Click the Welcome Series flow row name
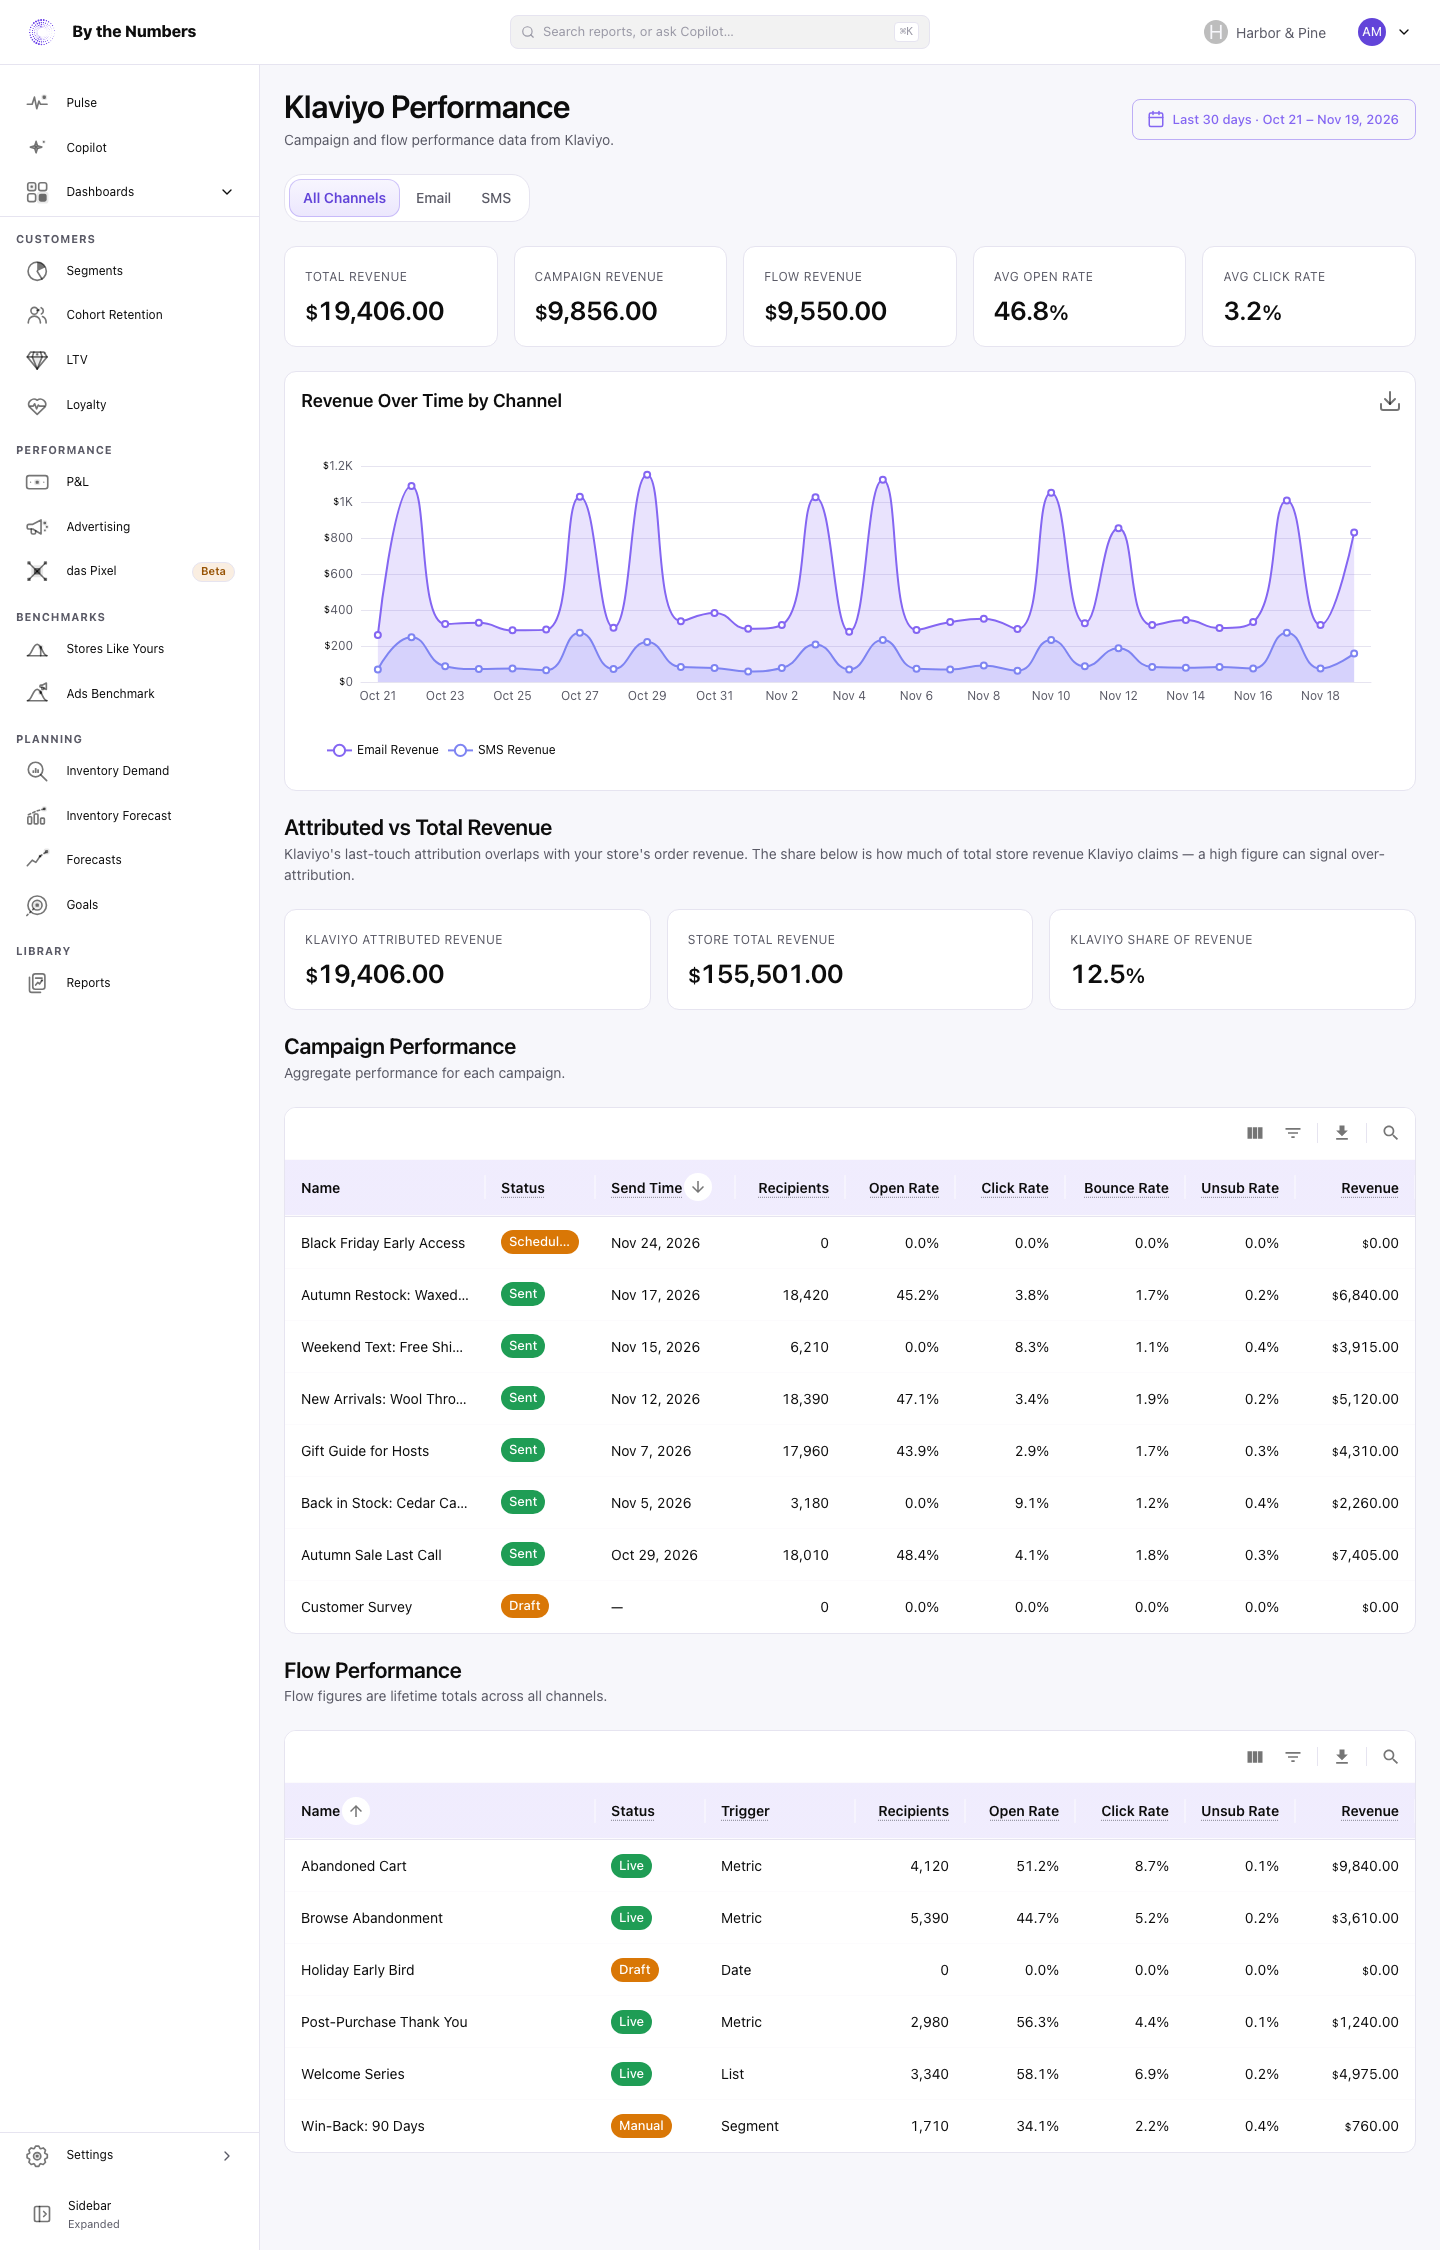 (353, 2074)
